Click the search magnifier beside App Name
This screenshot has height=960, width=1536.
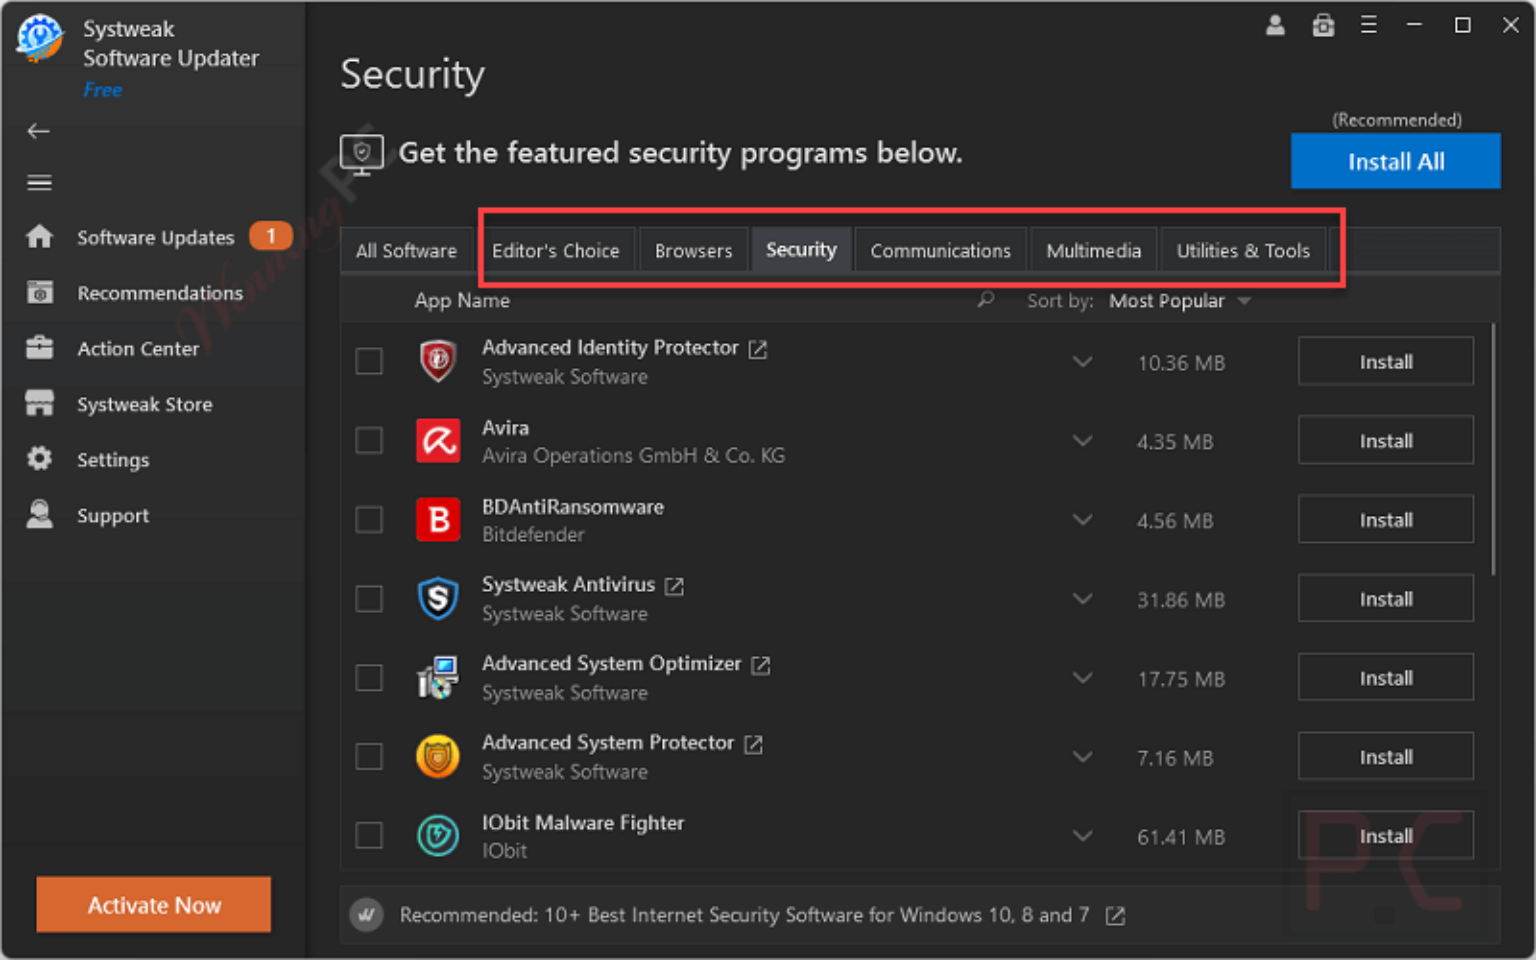pos(986,299)
